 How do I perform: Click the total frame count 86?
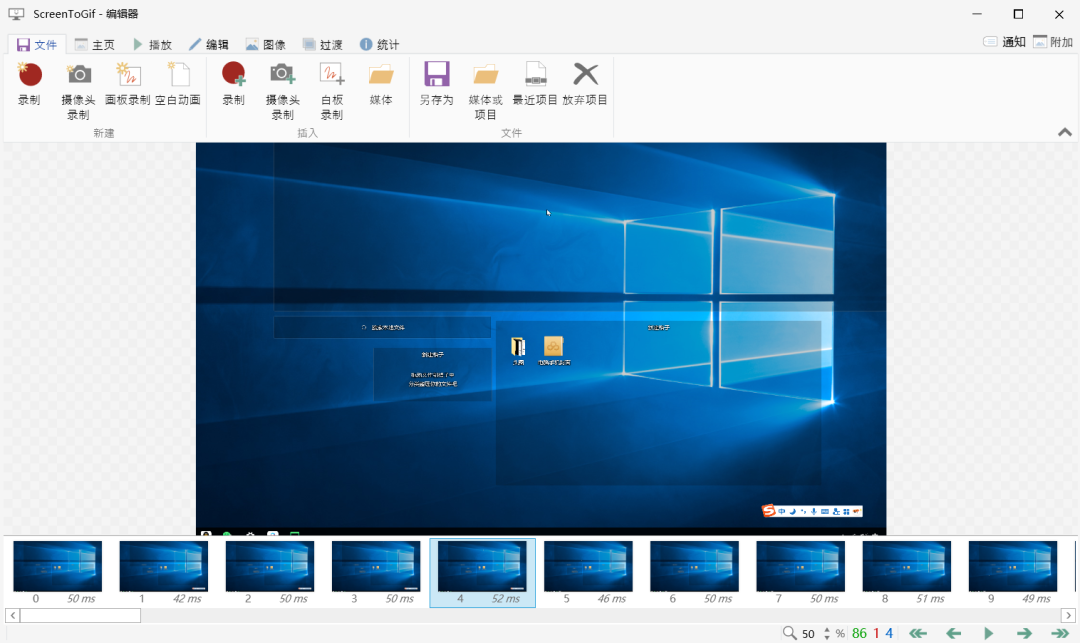tap(859, 633)
